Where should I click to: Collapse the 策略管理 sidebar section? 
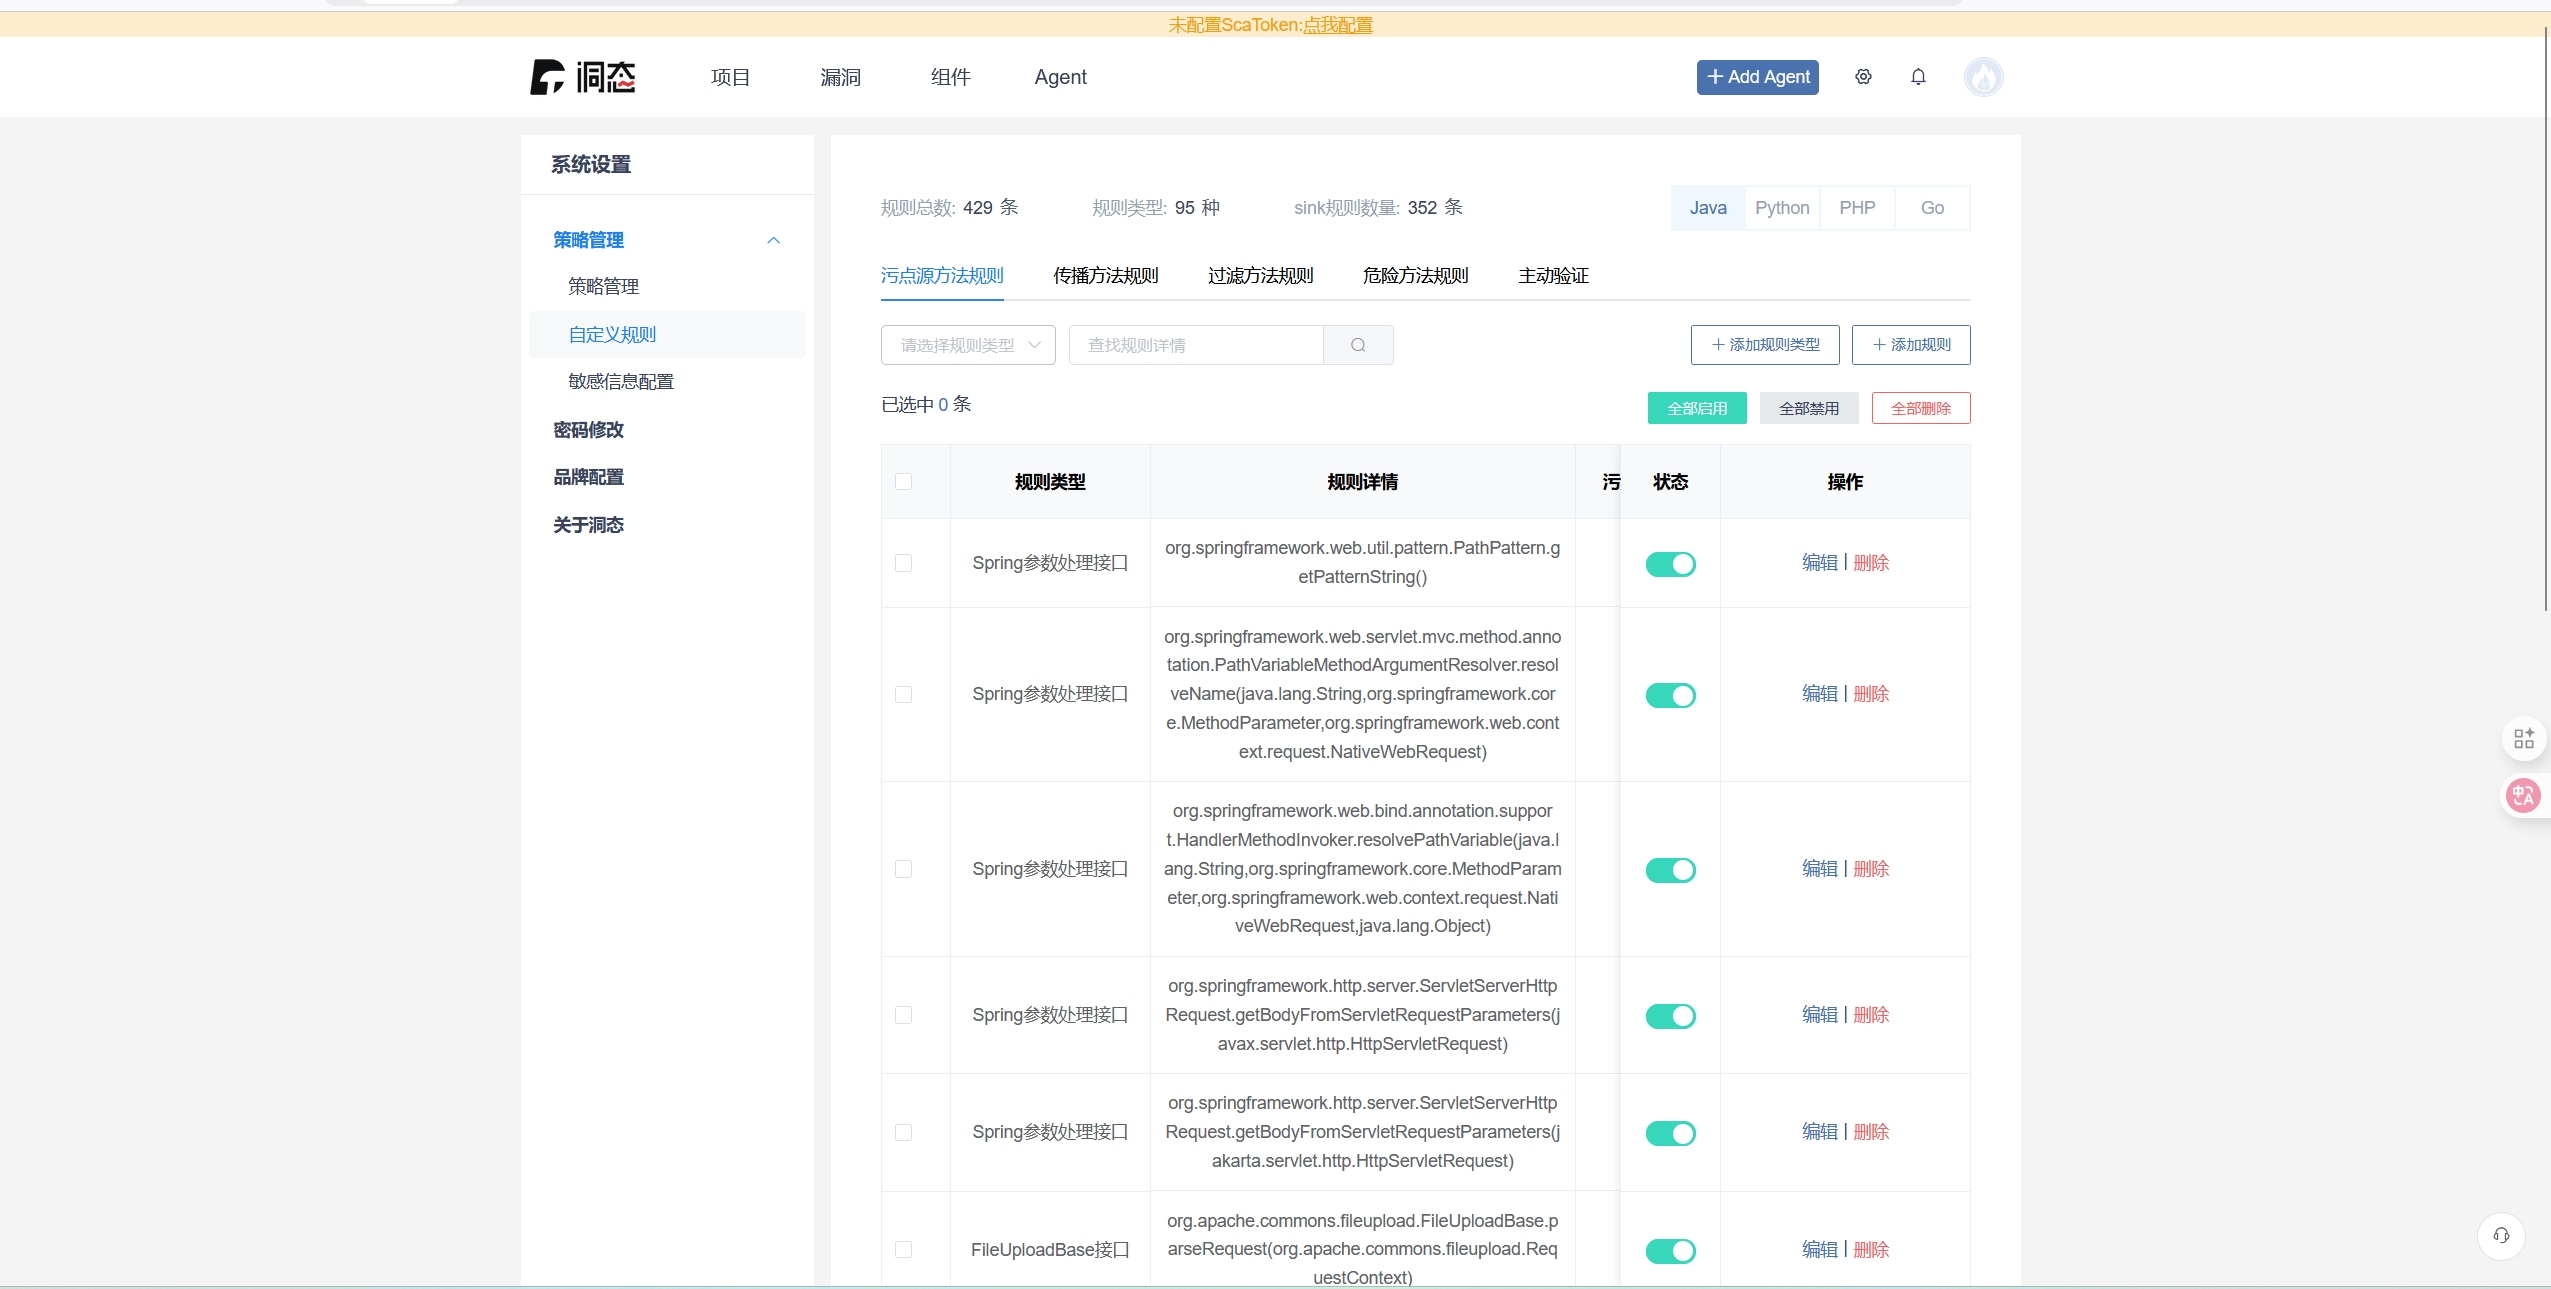point(773,240)
